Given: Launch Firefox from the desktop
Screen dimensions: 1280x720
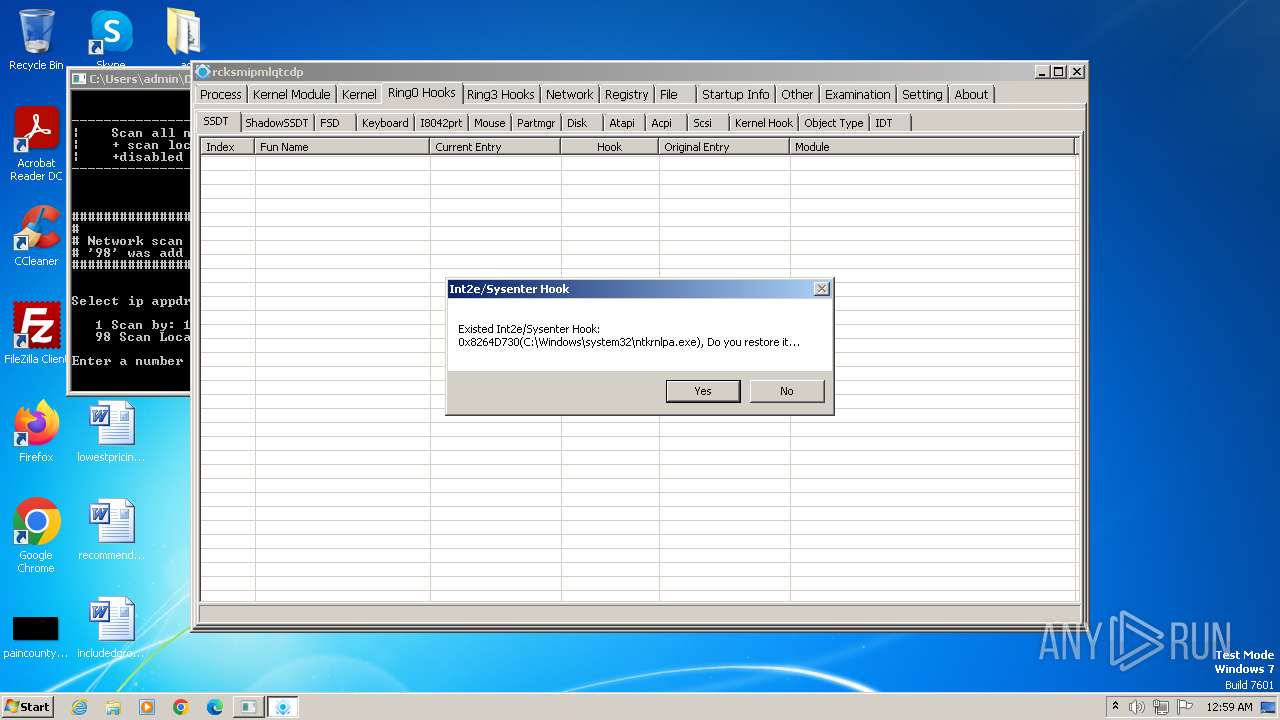Looking at the screenshot, I should [x=36, y=432].
